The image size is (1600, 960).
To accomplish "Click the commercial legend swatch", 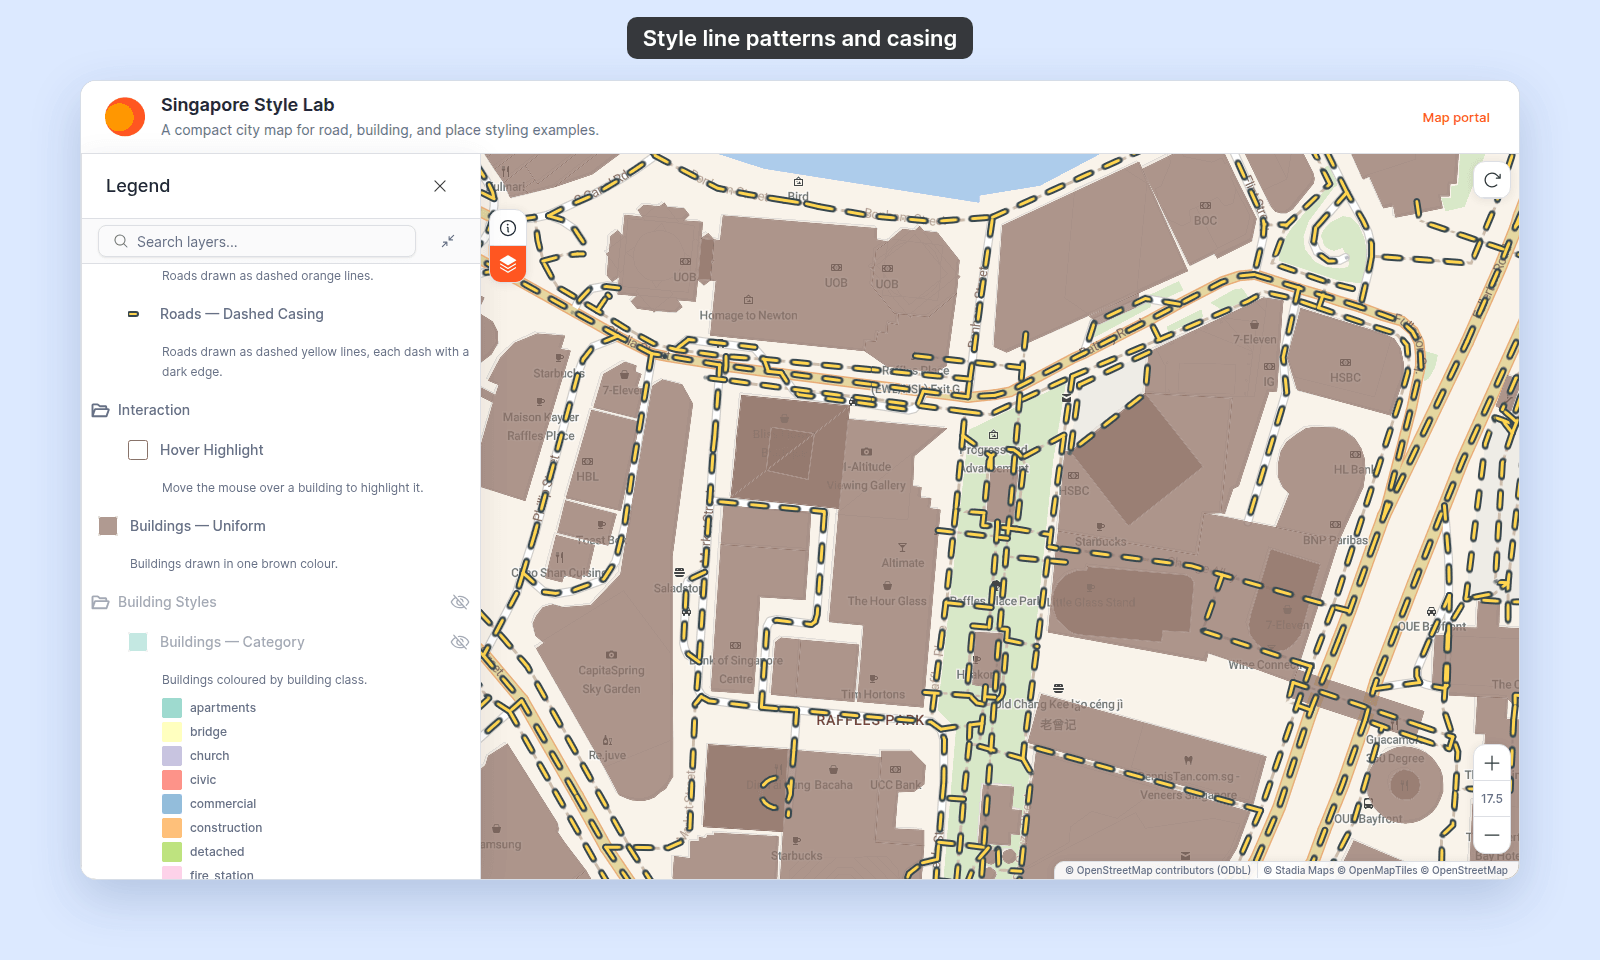I will (x=172, y=804).
